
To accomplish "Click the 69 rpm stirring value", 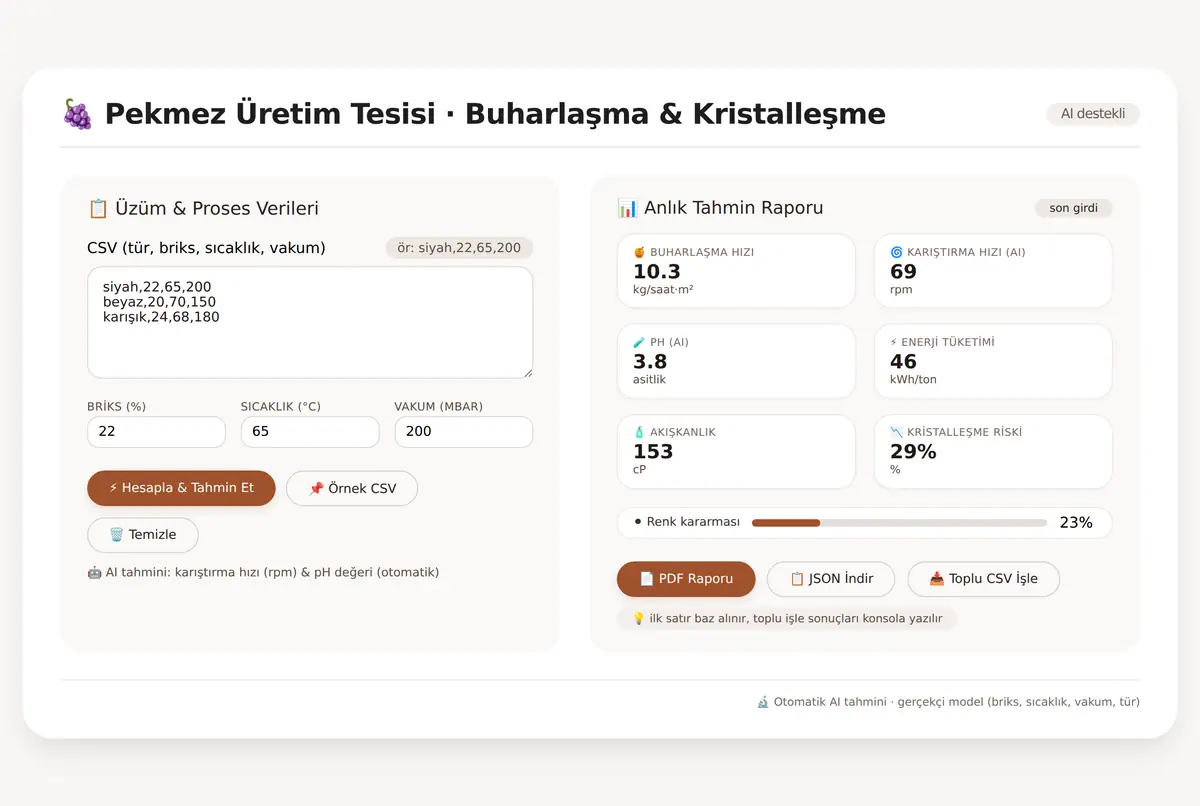I will pos(903,272).
